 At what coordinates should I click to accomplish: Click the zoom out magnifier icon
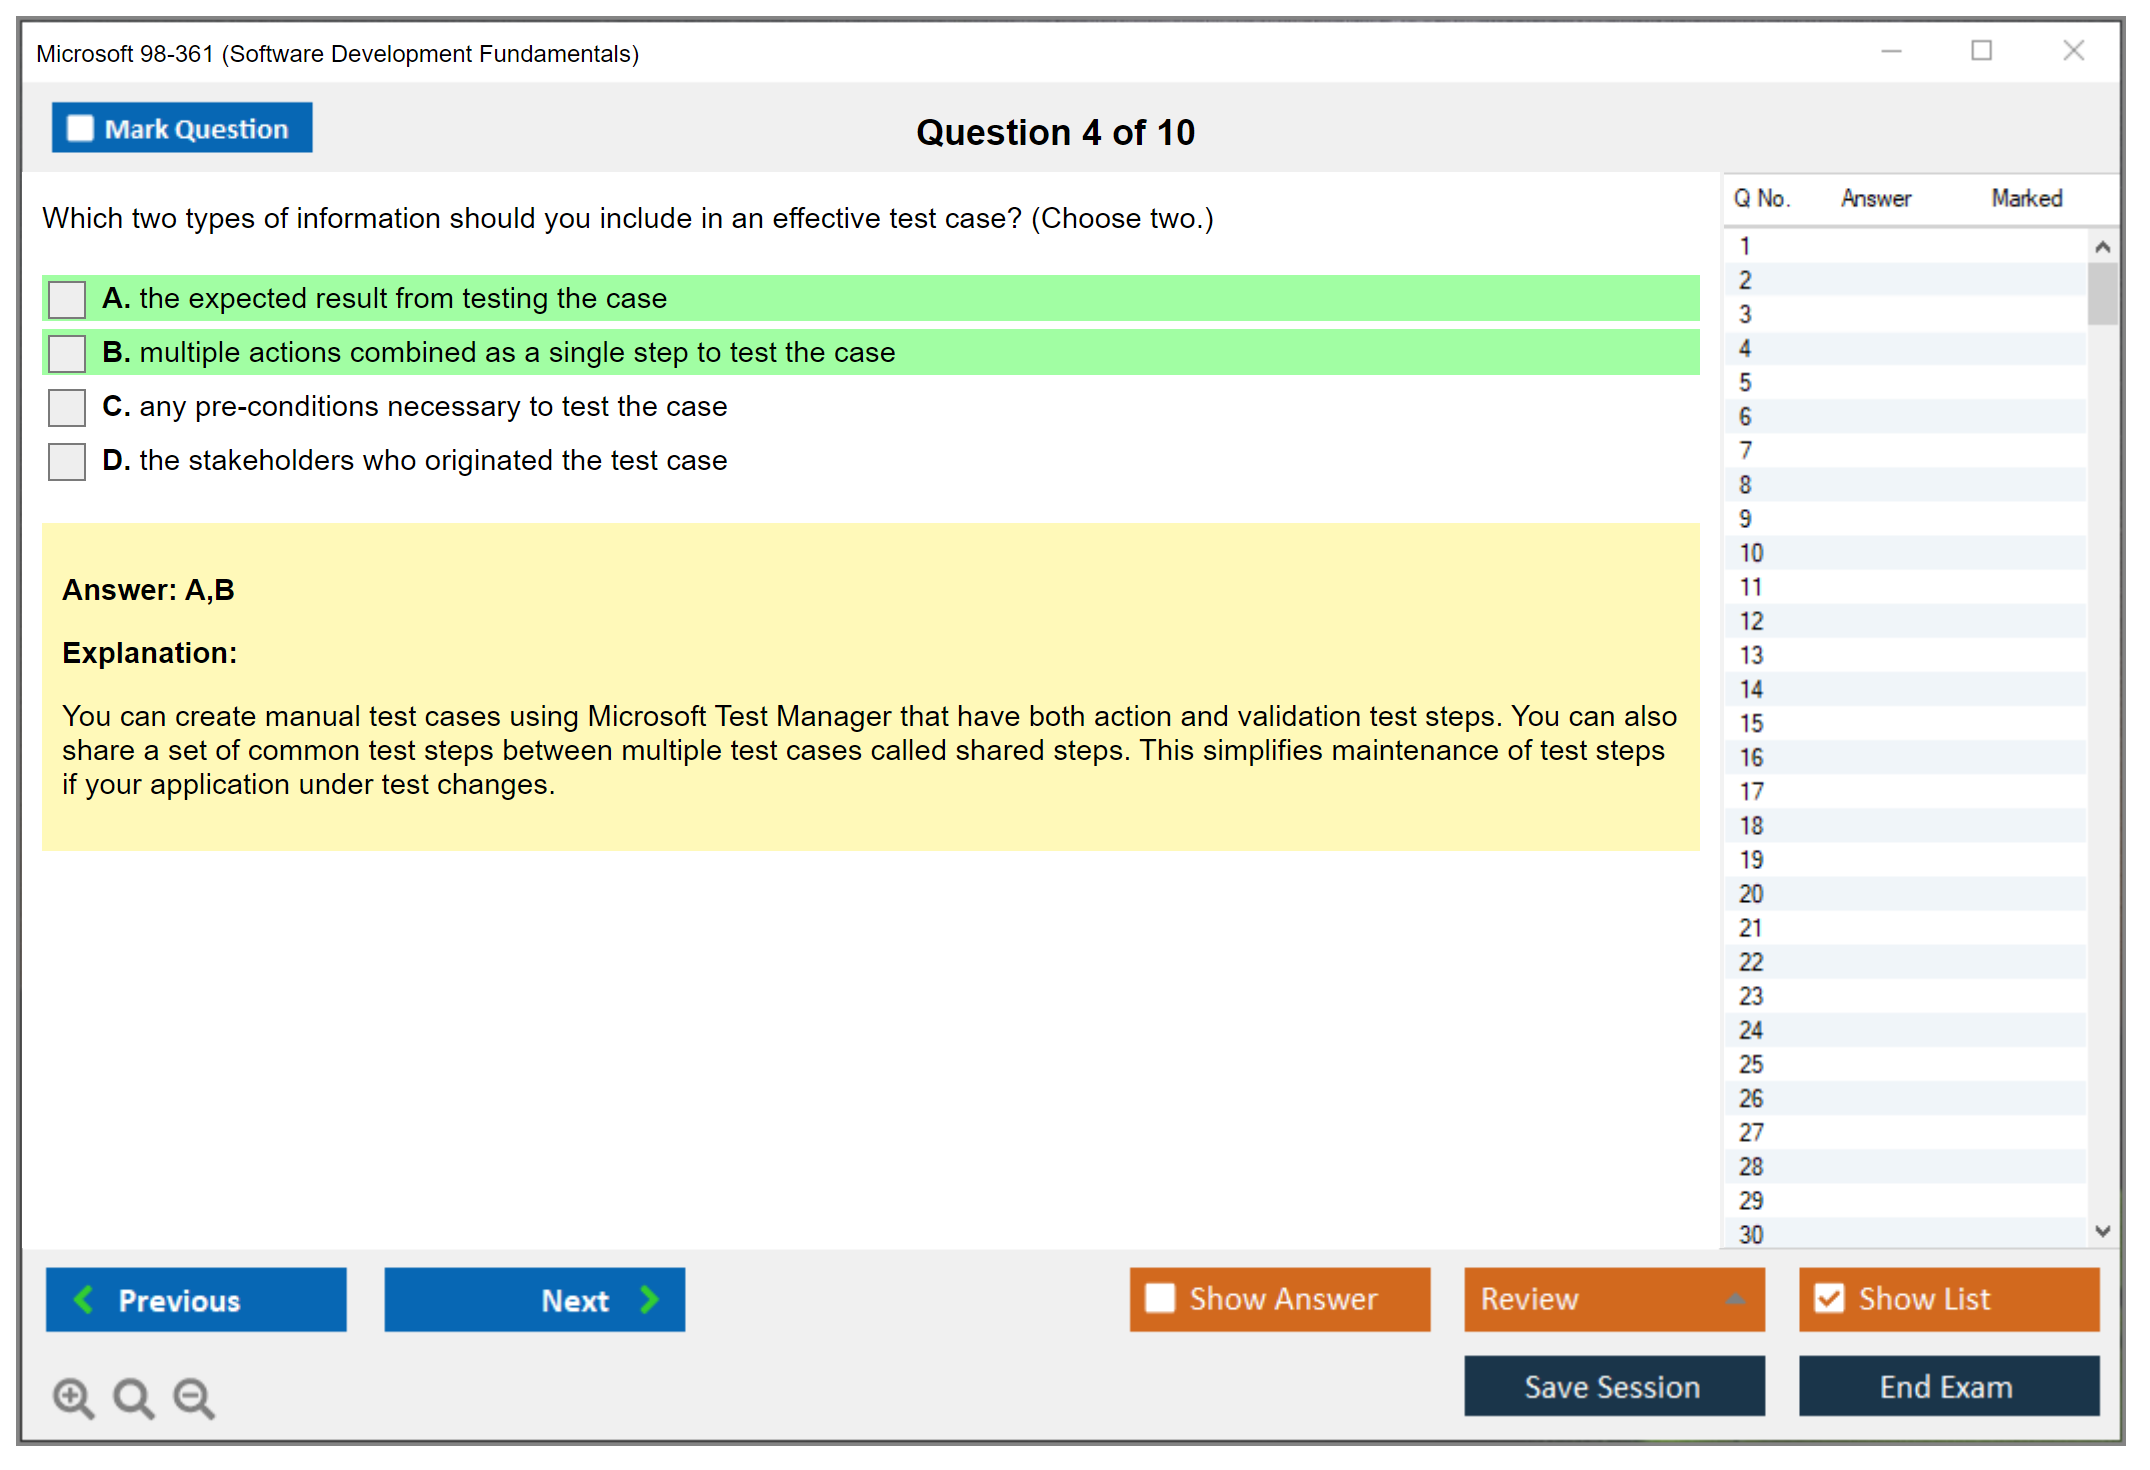click(x=193, y=1396)
